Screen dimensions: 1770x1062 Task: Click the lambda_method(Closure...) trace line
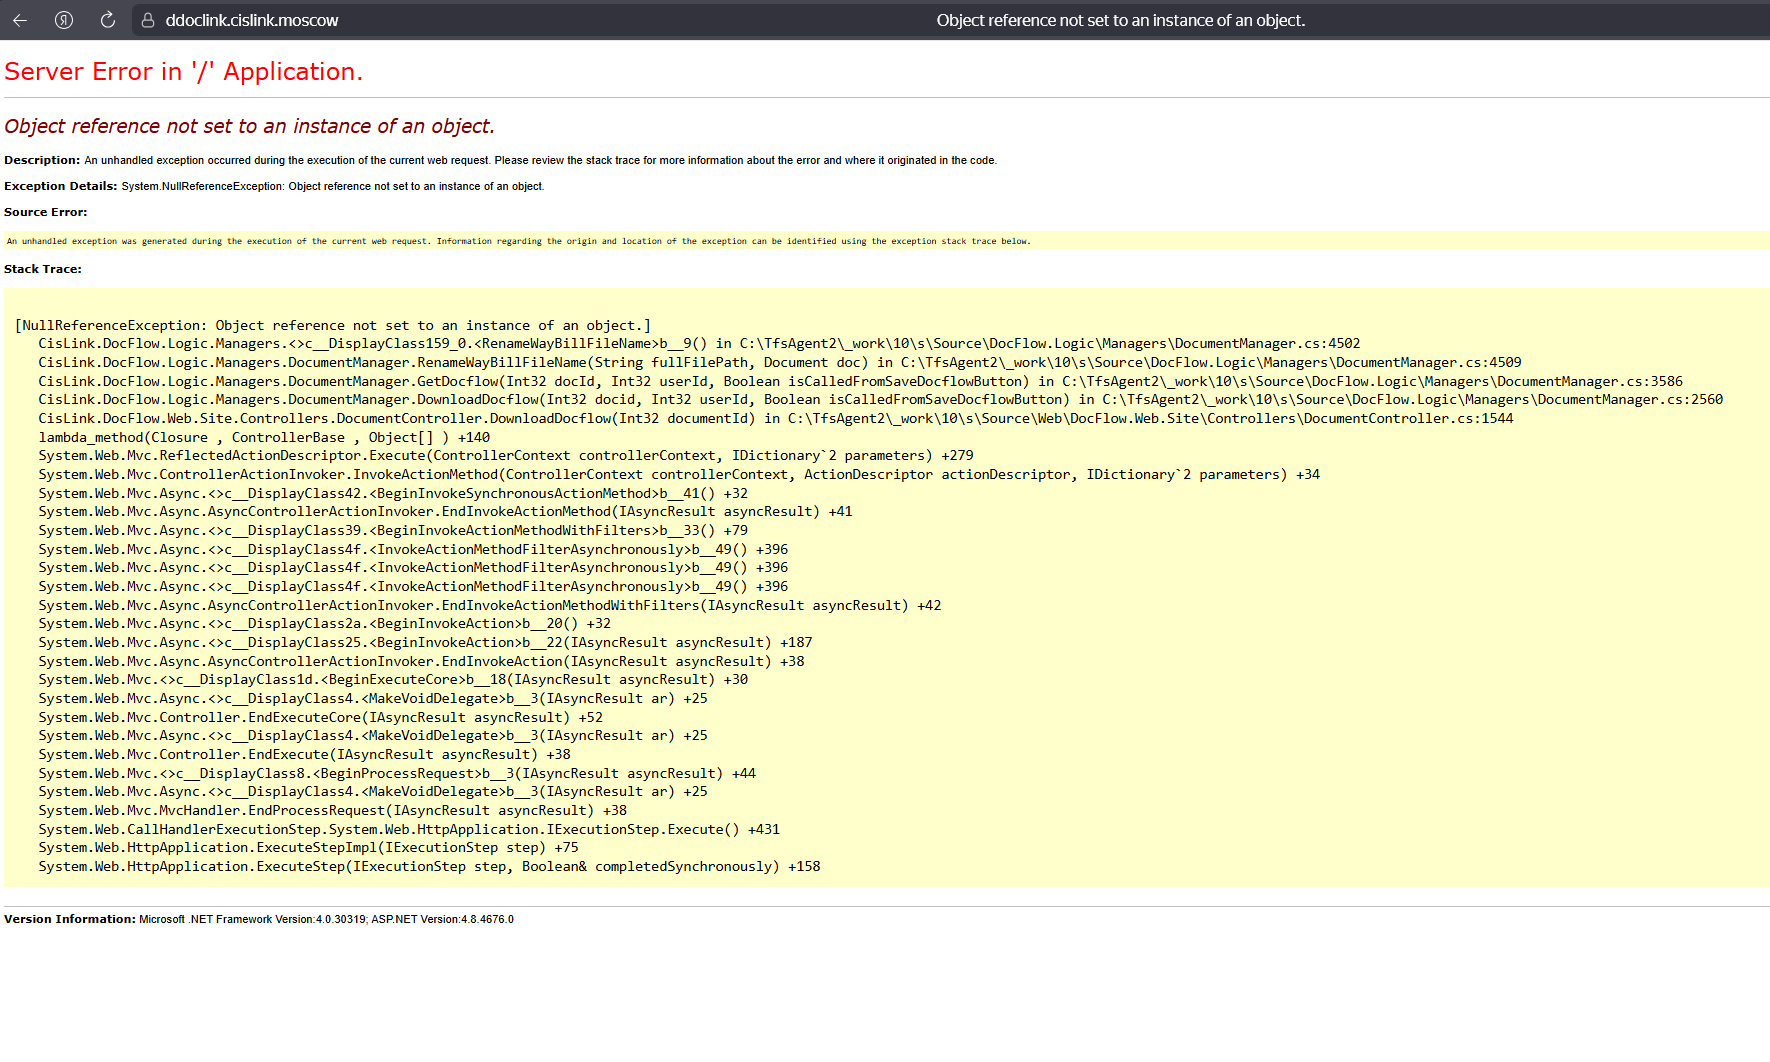tap(264, 437)
